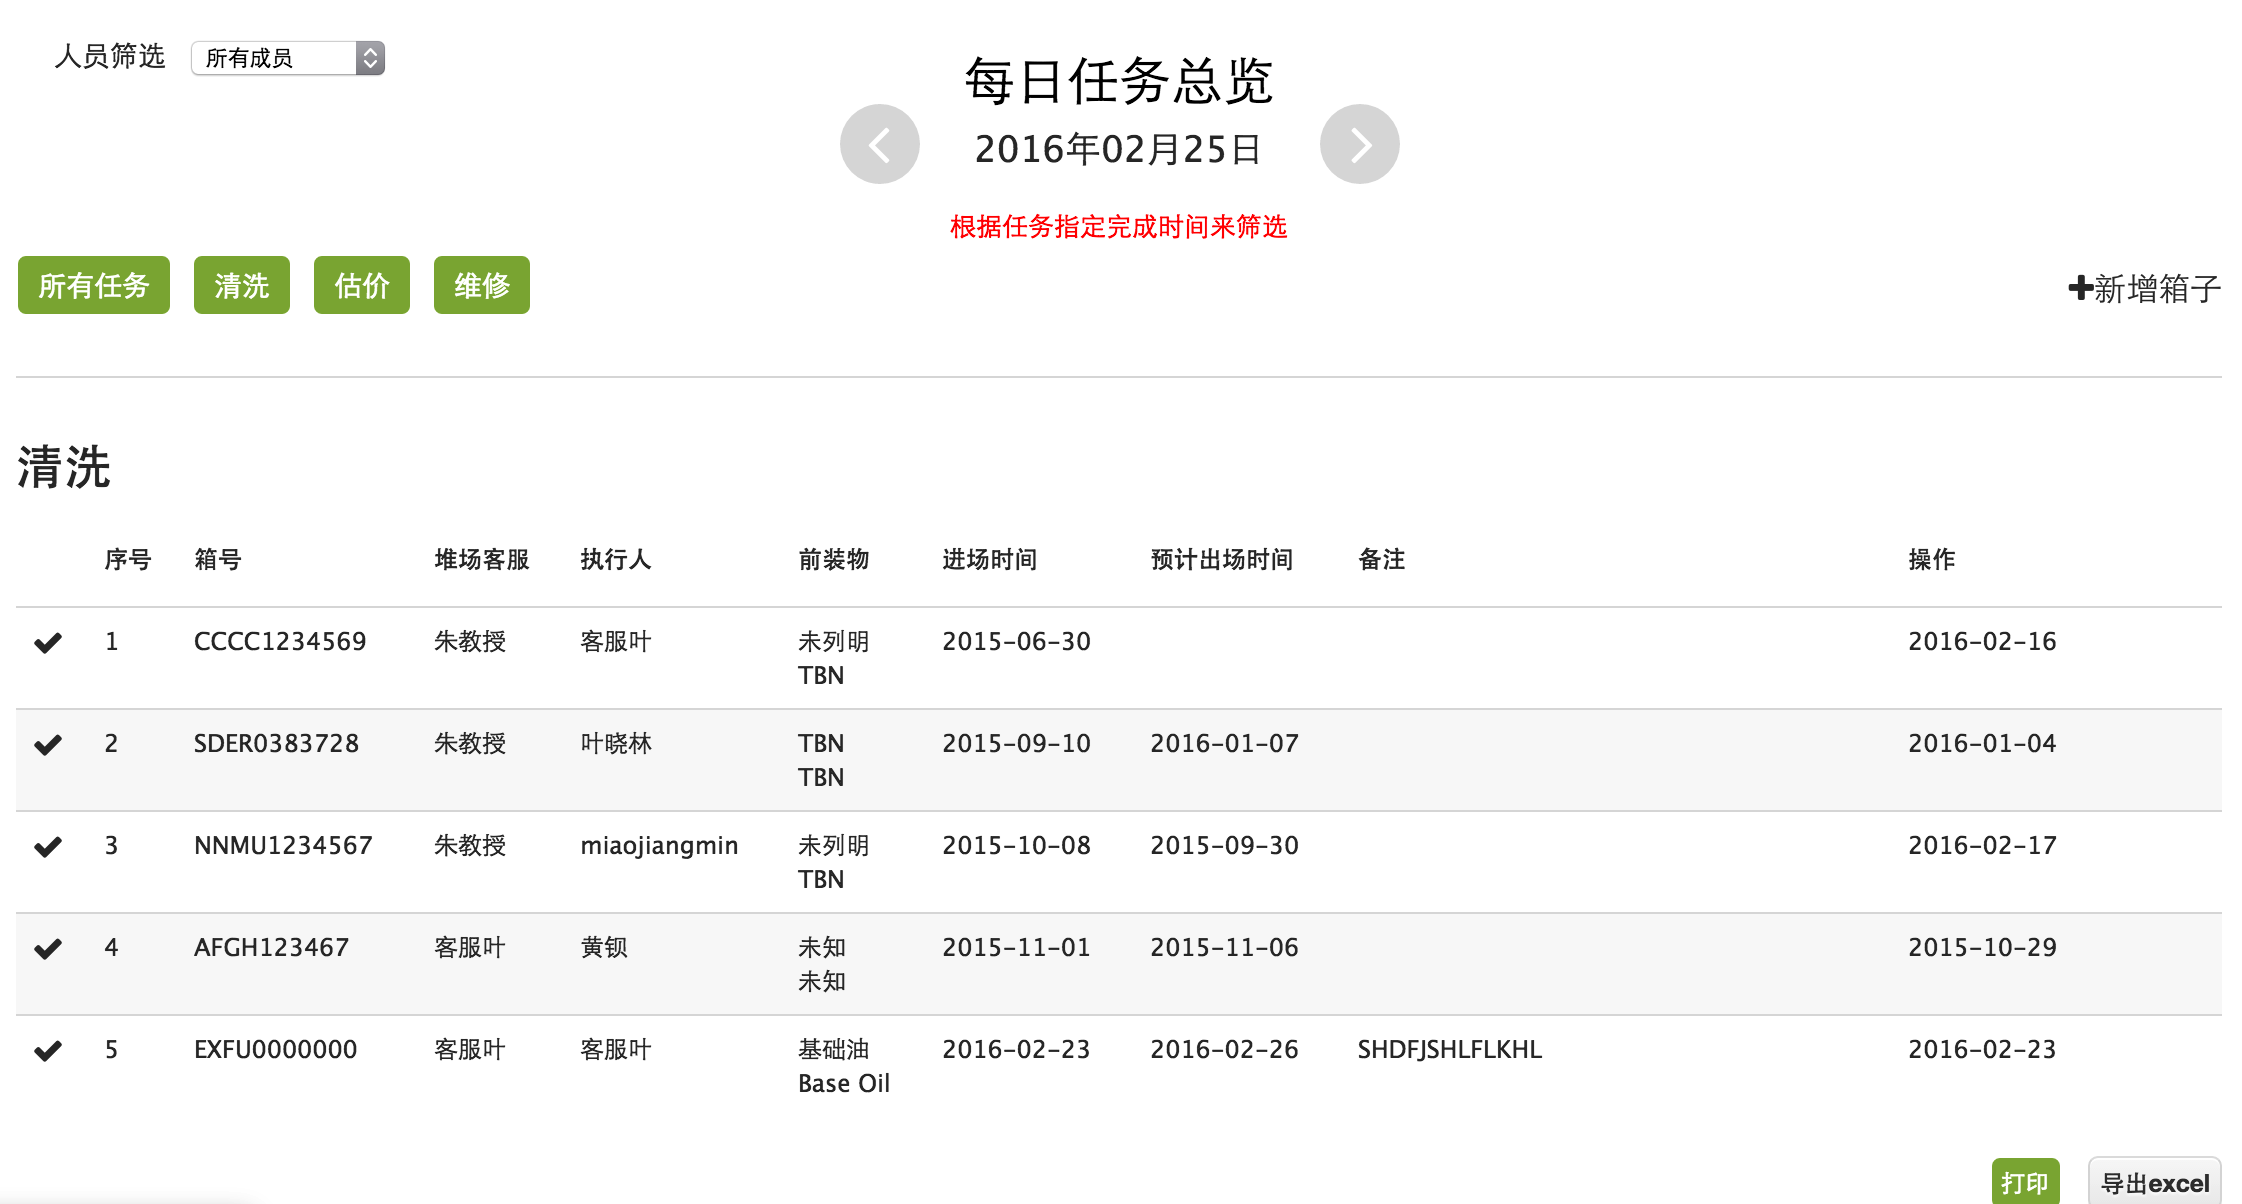This screenshot has height=1204, width=2242.
Task: Click the plus icon for 新增箱子
Action: point(2080,288)
